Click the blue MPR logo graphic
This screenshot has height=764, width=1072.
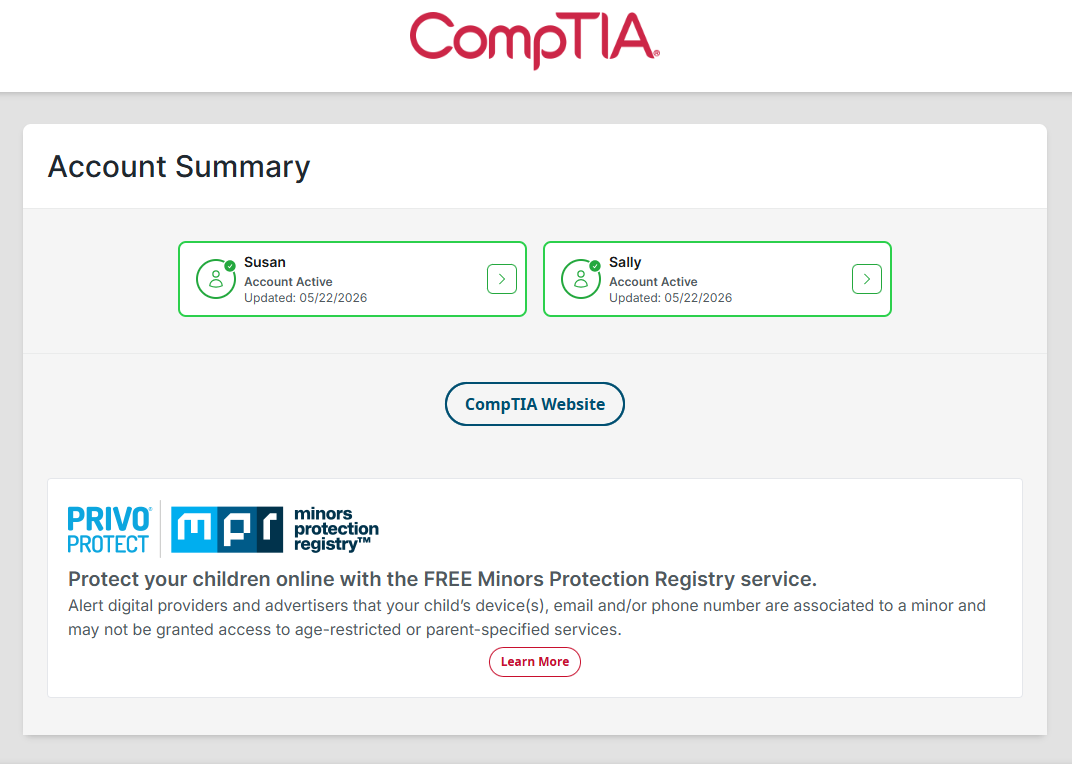[227, 529]
